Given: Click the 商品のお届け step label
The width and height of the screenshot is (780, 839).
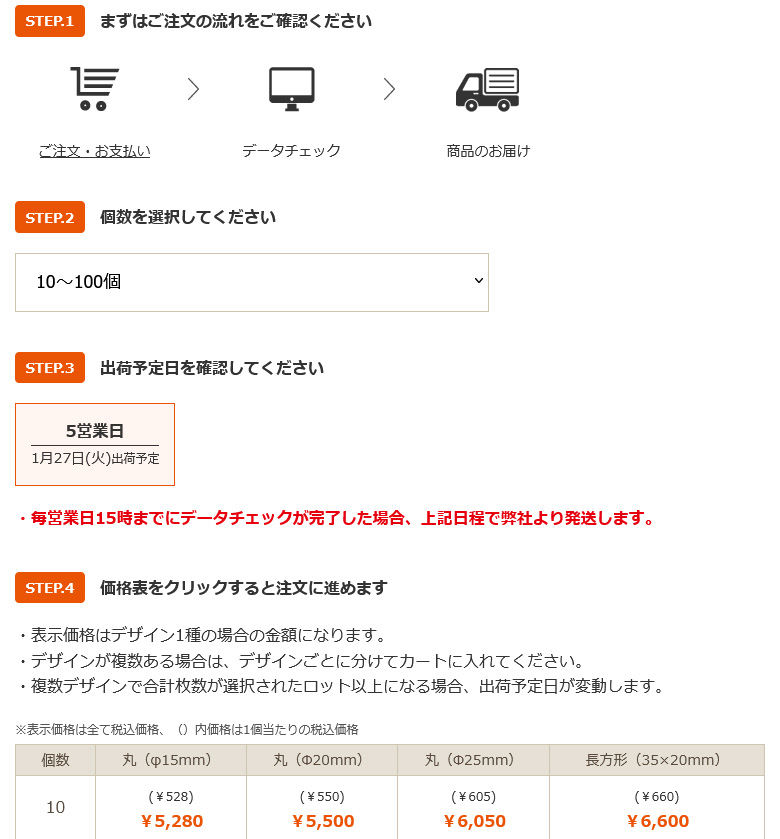Looking at the screenshot, I should (488, 150).
